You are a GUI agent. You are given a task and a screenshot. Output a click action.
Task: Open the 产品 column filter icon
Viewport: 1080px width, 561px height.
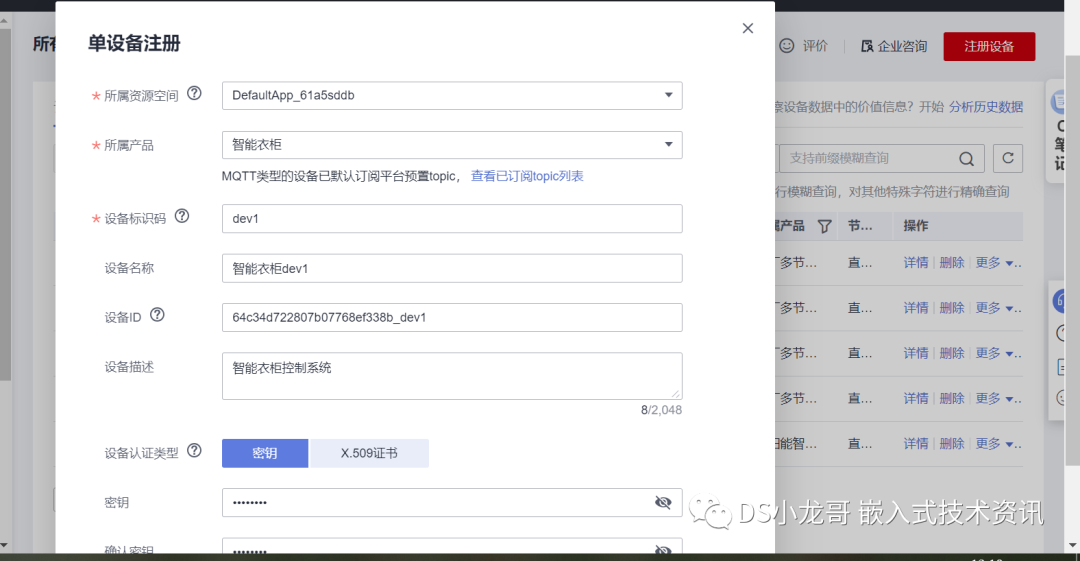point(824,226)
